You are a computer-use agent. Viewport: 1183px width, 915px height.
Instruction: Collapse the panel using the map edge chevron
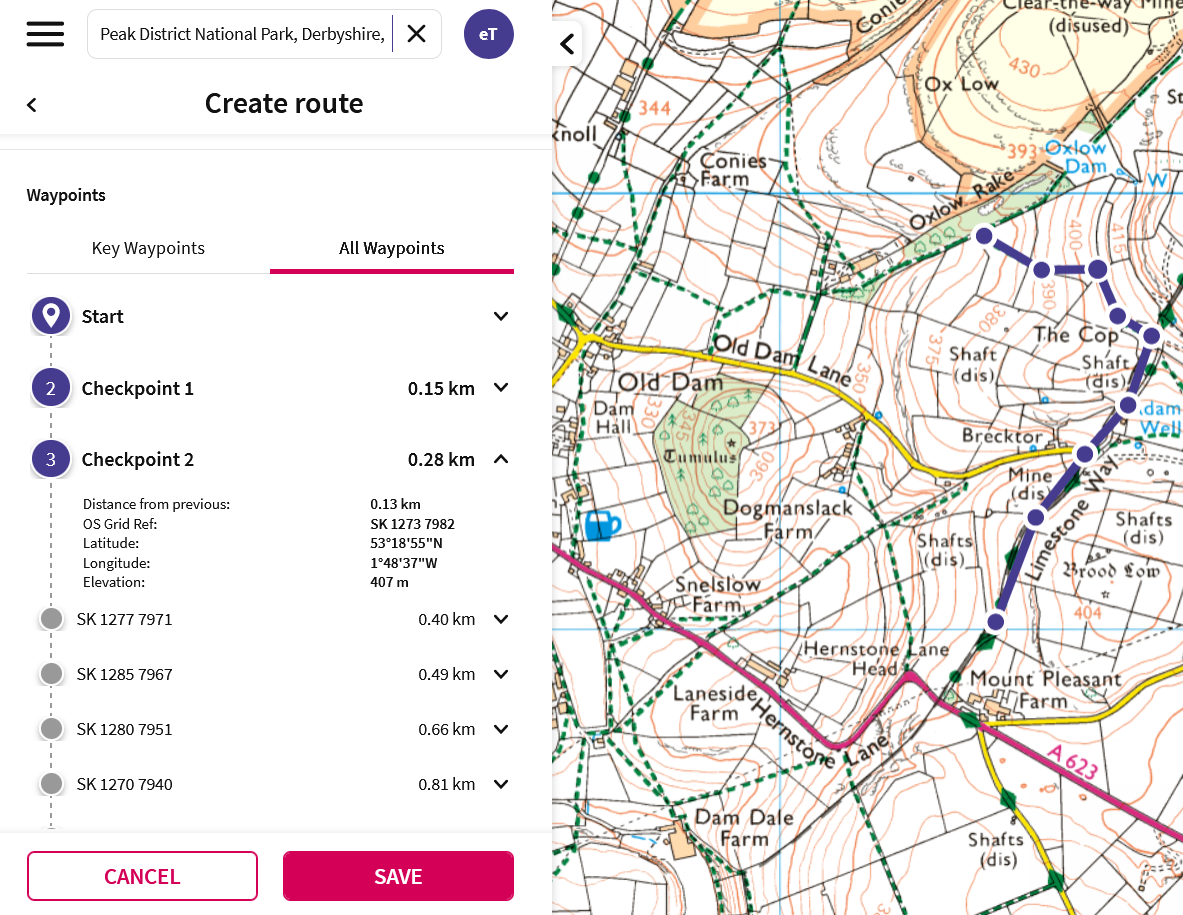pyautogui.click(x=567, y=44)
